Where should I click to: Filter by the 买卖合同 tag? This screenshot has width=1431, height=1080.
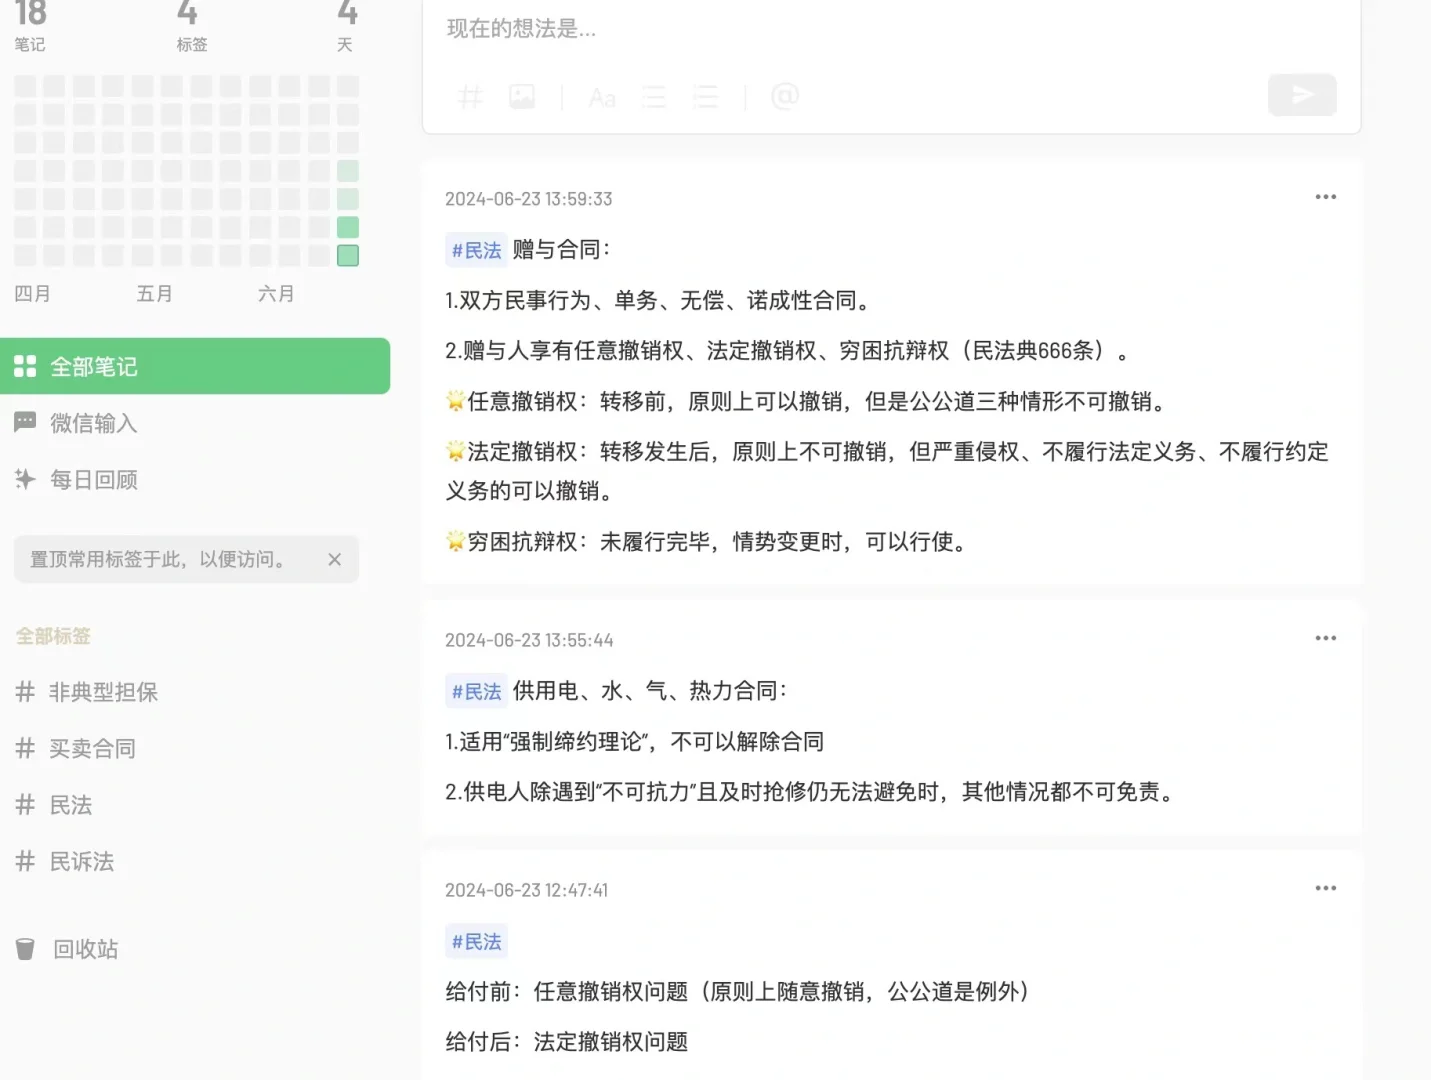76,748
